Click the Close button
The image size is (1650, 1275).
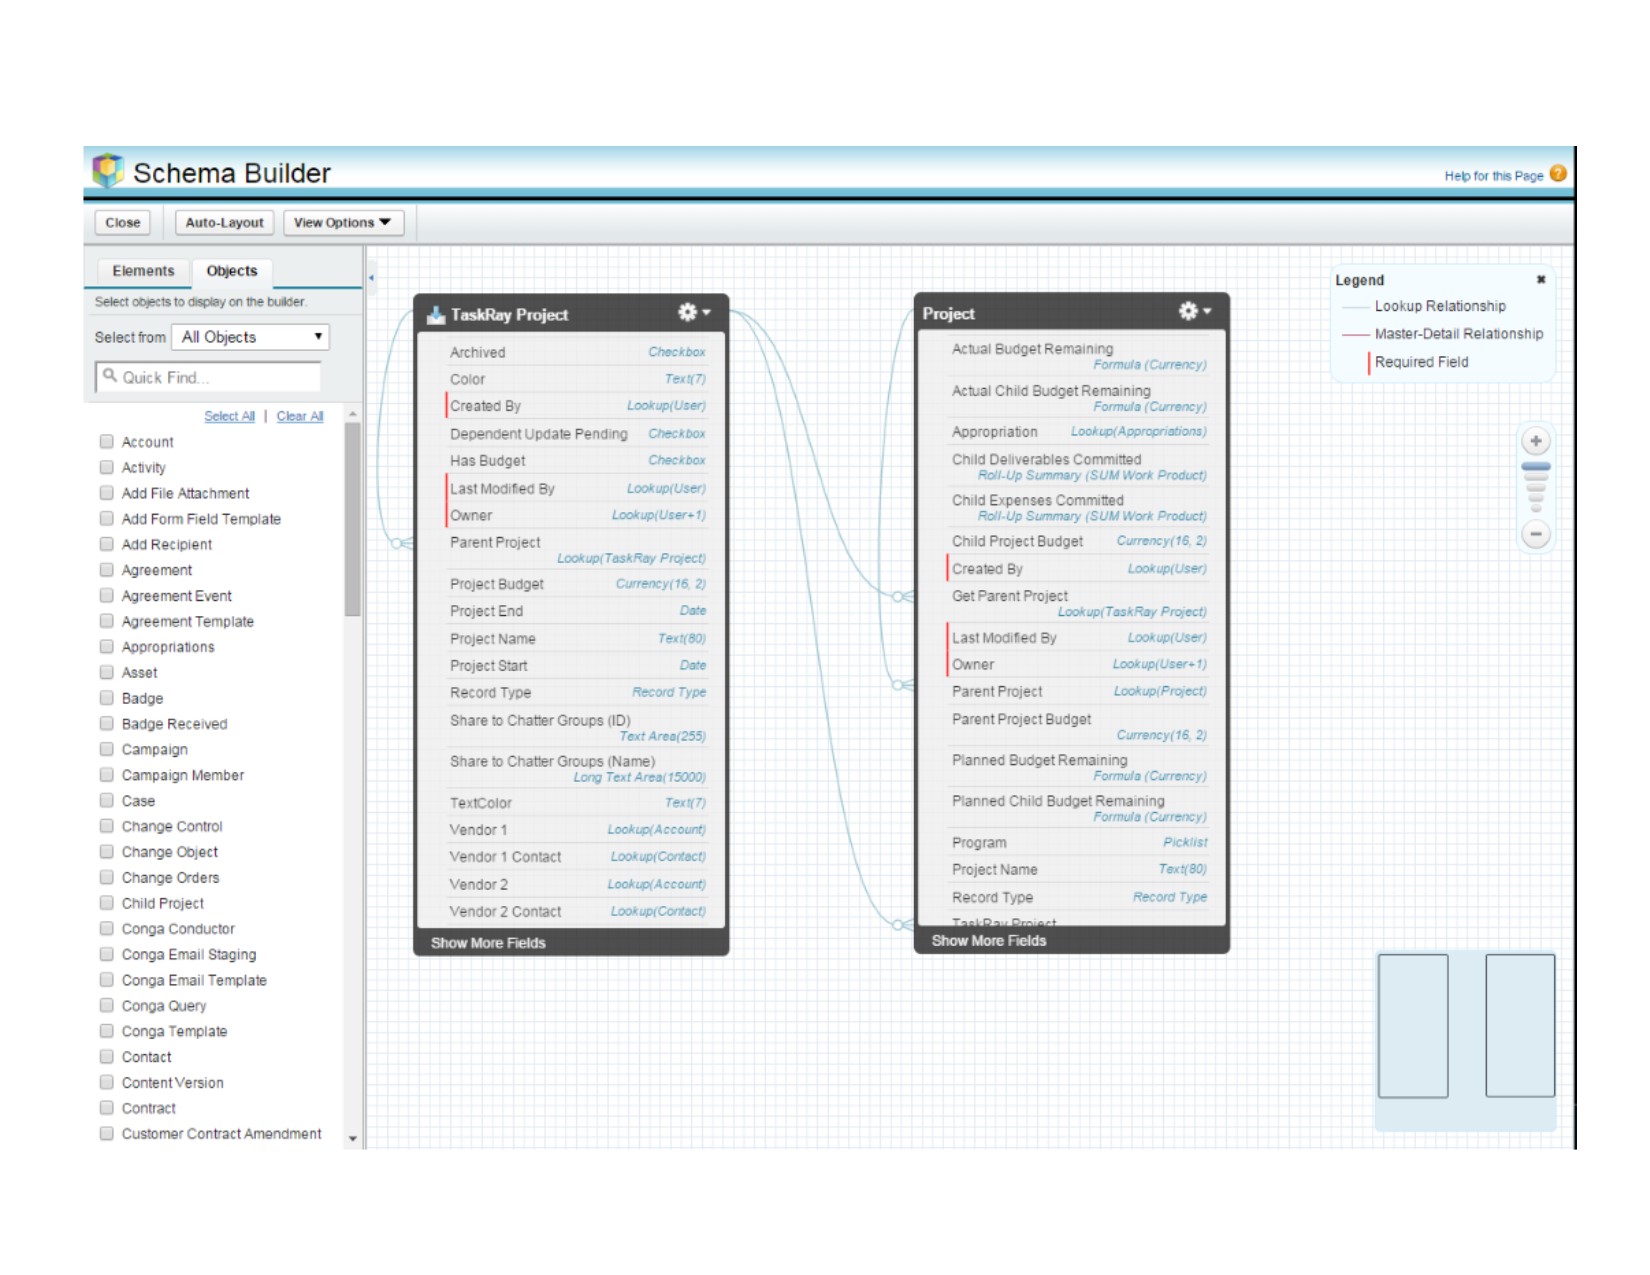click(x=123, y=223)
